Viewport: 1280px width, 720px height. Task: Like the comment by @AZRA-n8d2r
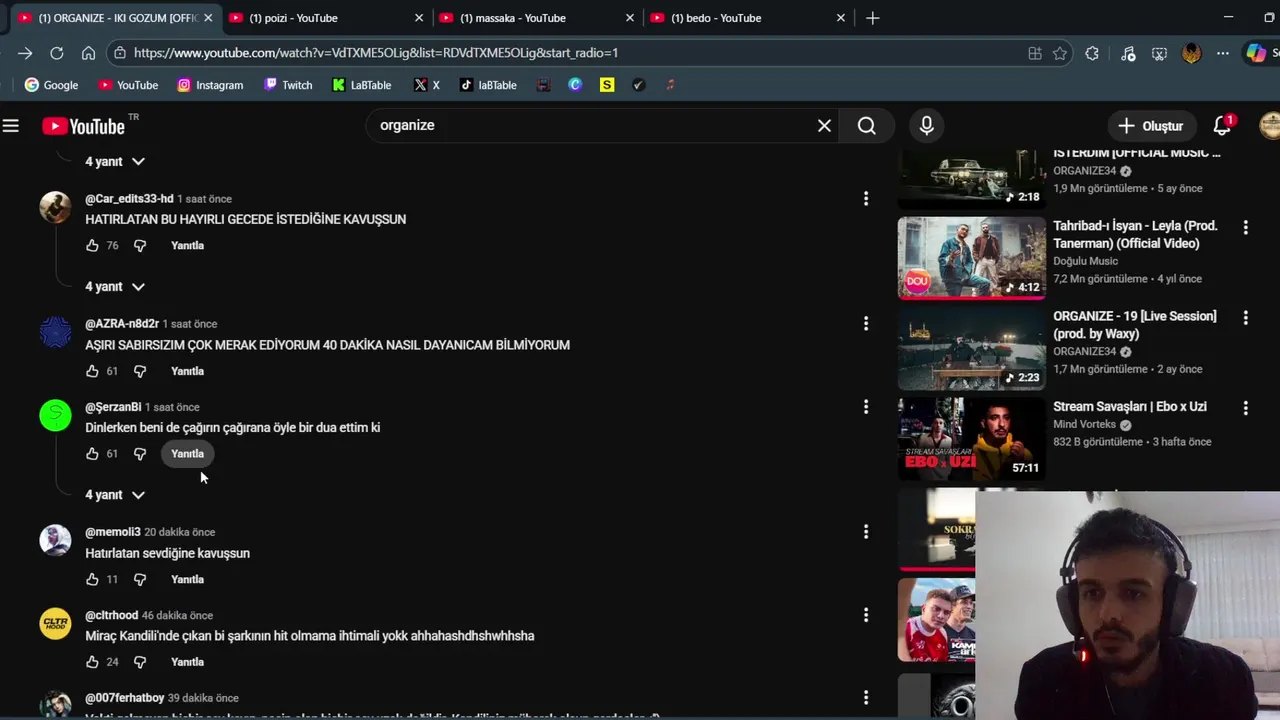click(x=92, y=371)
